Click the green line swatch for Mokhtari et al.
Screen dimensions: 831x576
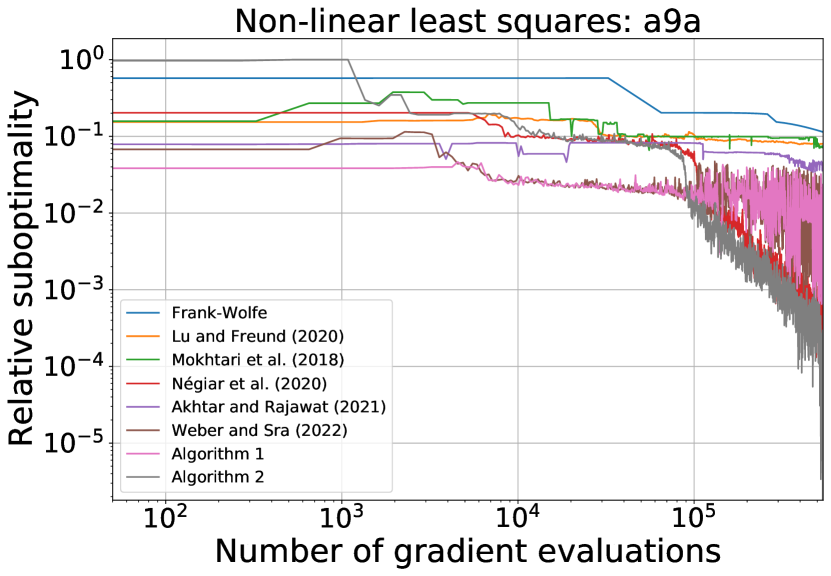click(143, 360)
